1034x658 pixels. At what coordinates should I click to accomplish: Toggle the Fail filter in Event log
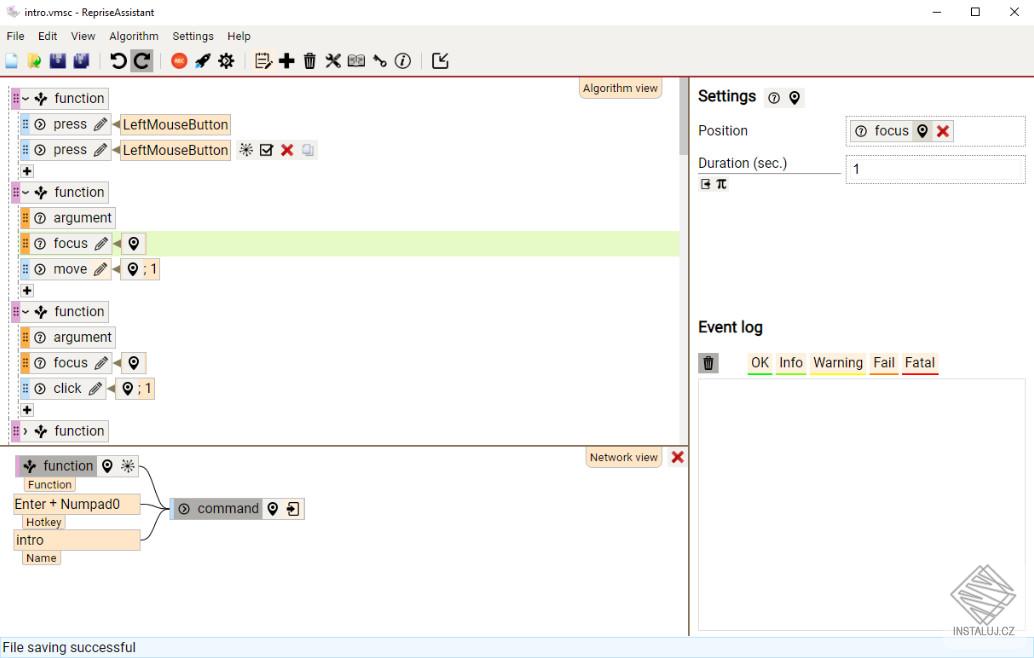[x=884, y=363]
